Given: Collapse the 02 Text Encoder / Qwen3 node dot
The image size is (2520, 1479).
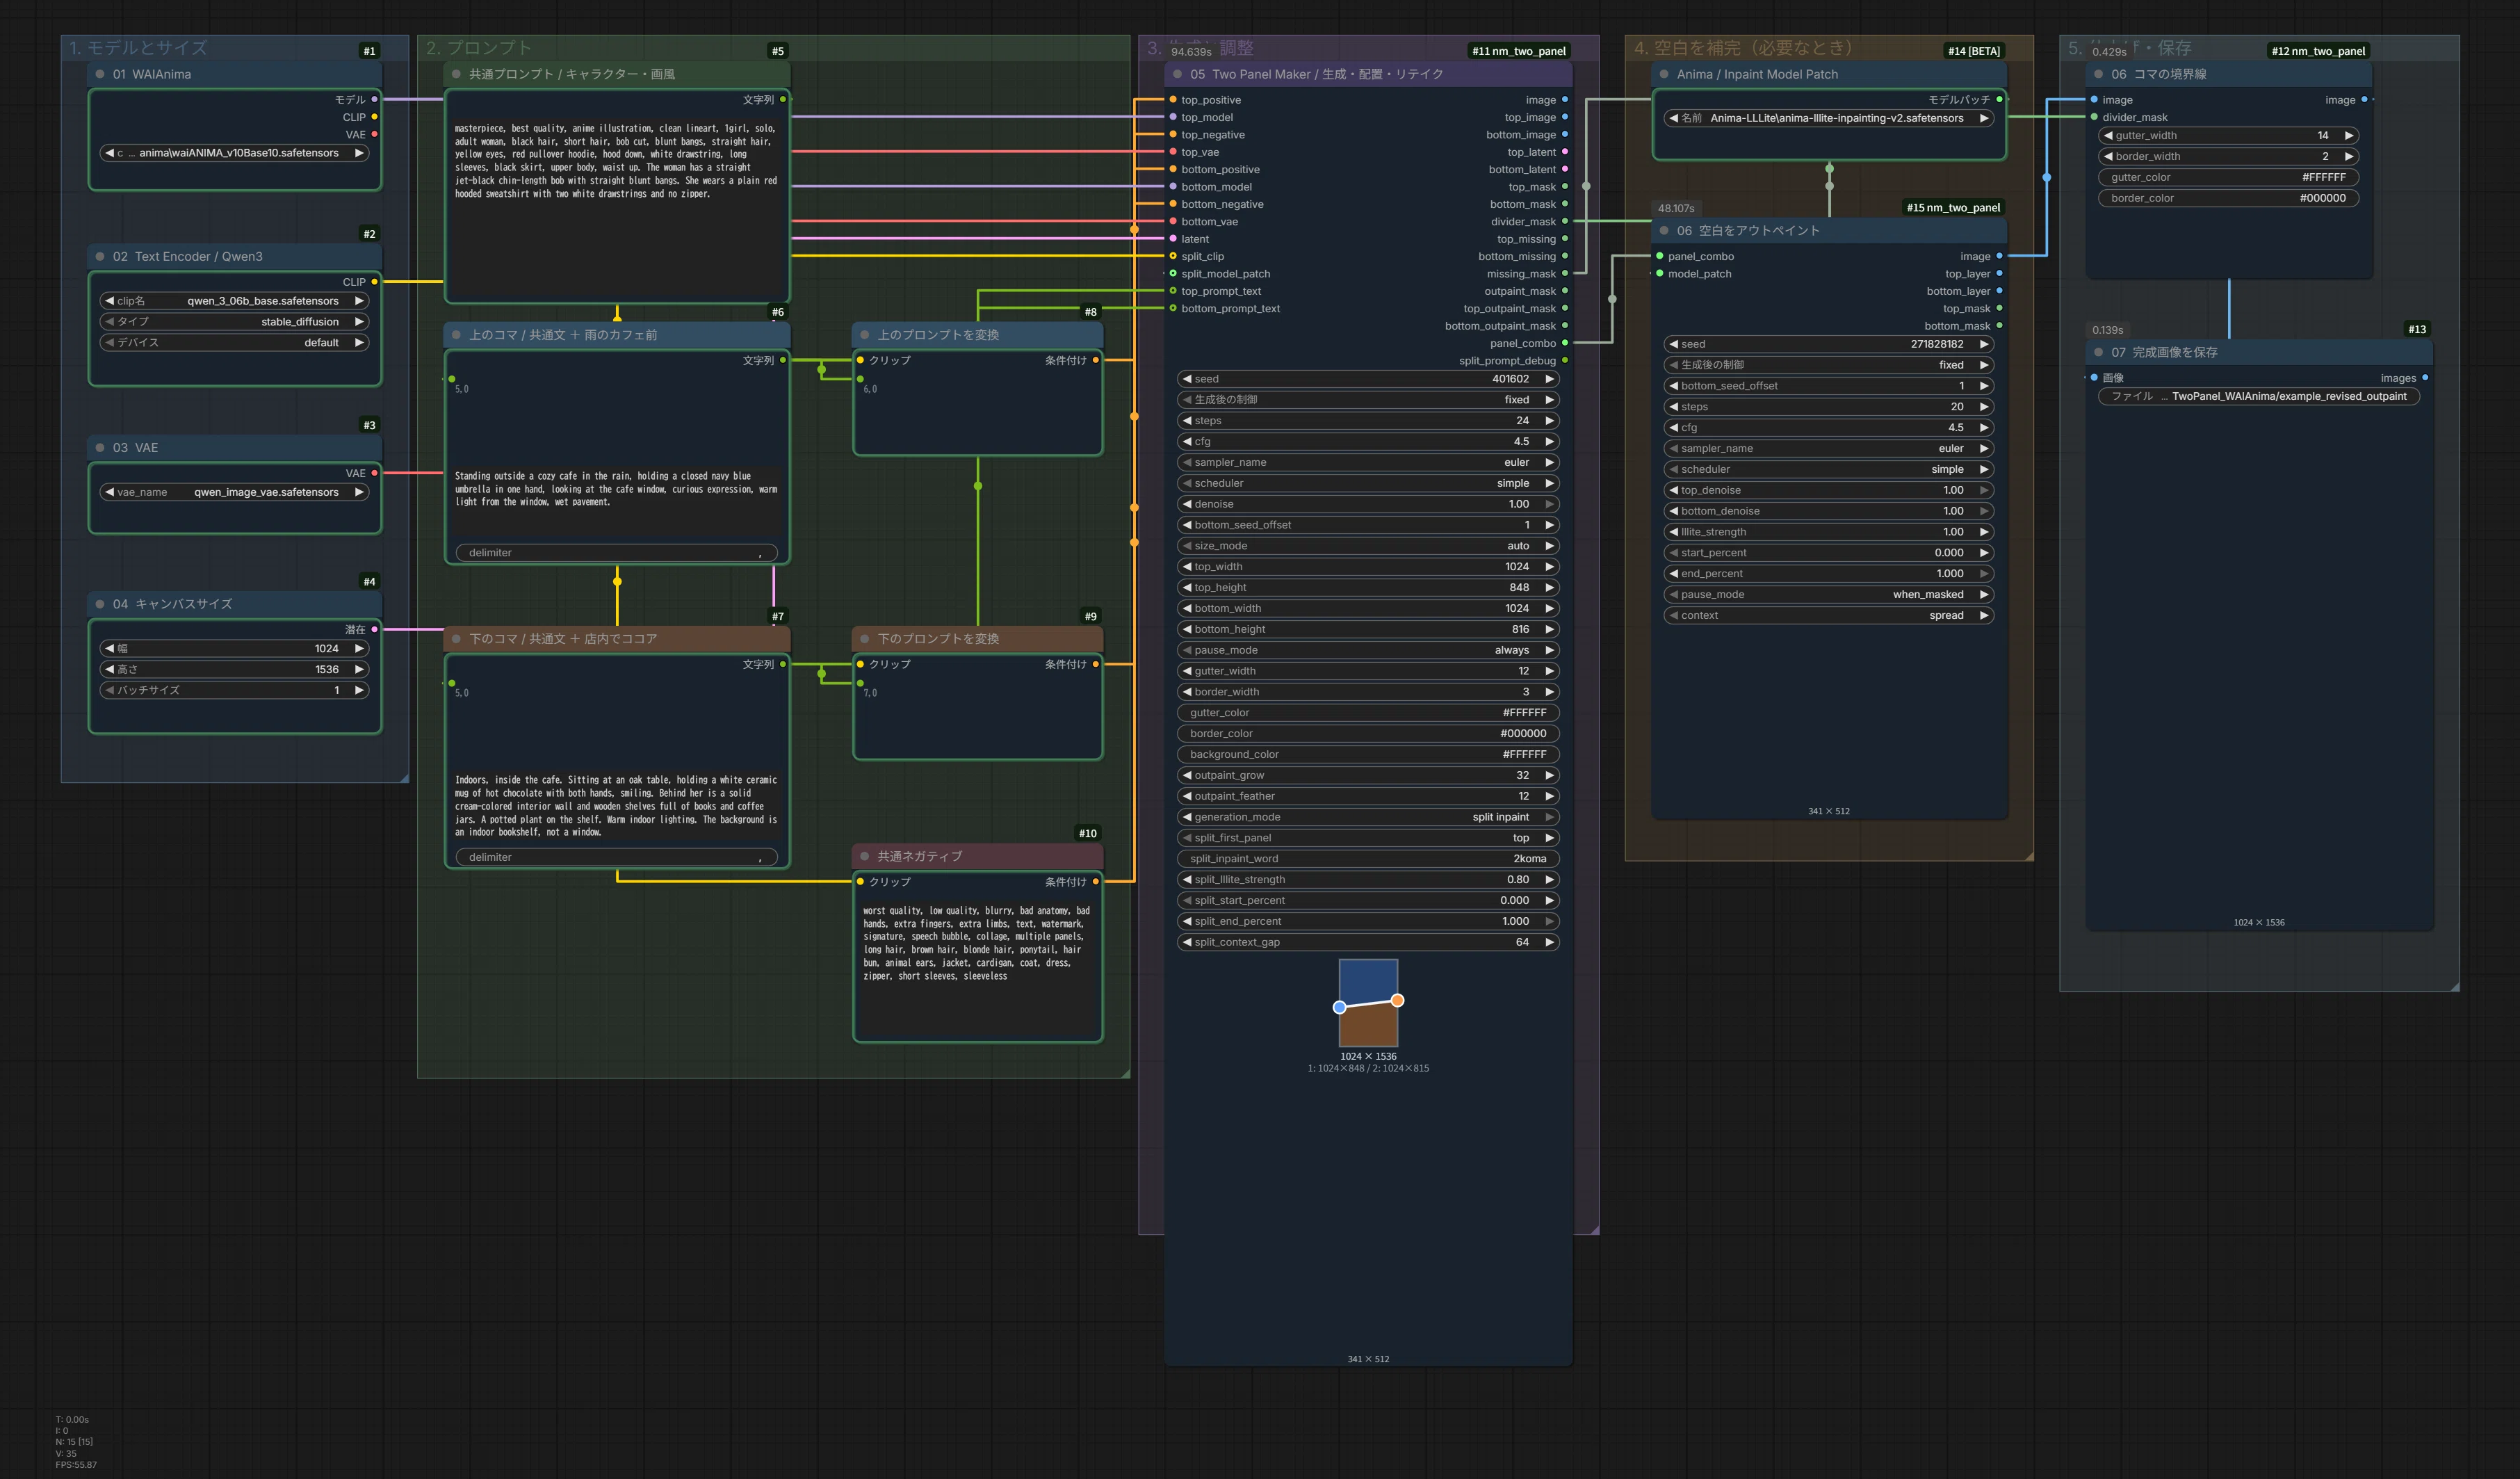Looking at the screenshot, I should tap(100, 256).
